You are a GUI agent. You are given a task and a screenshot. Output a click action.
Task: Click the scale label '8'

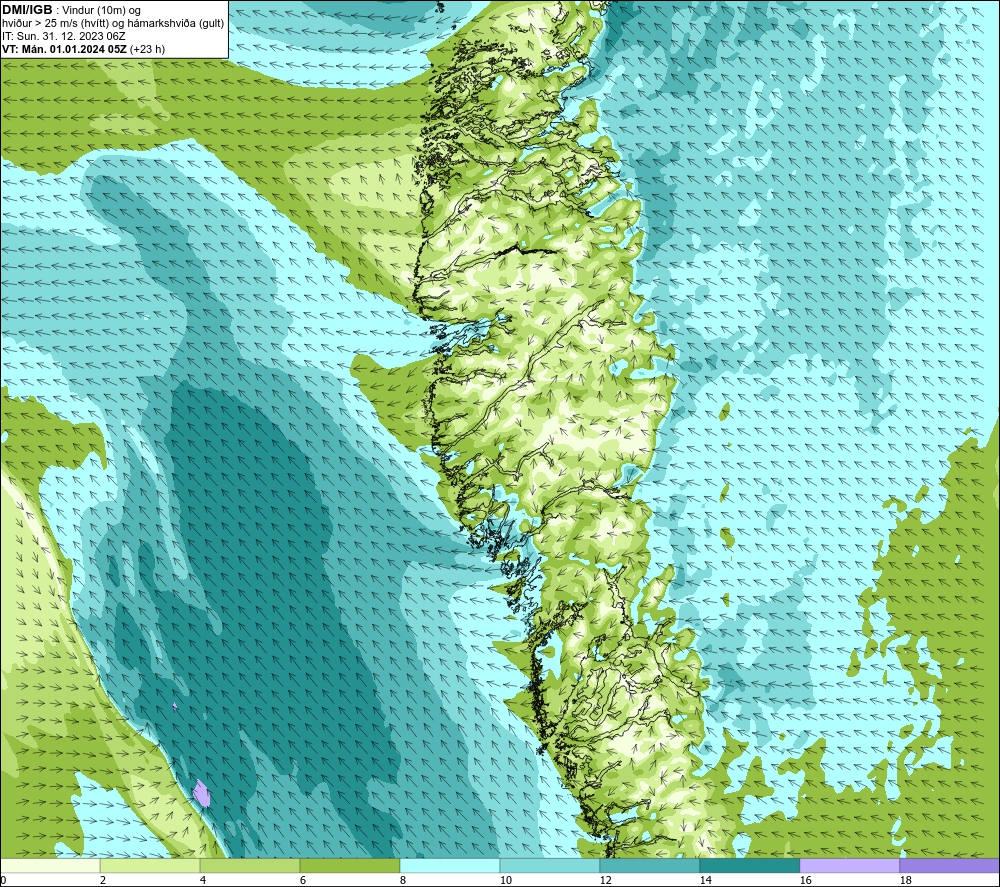point(403,881)
